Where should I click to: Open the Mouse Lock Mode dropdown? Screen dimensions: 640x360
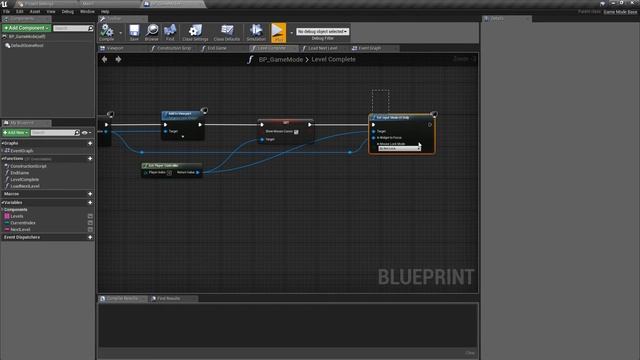pos(399,149)
